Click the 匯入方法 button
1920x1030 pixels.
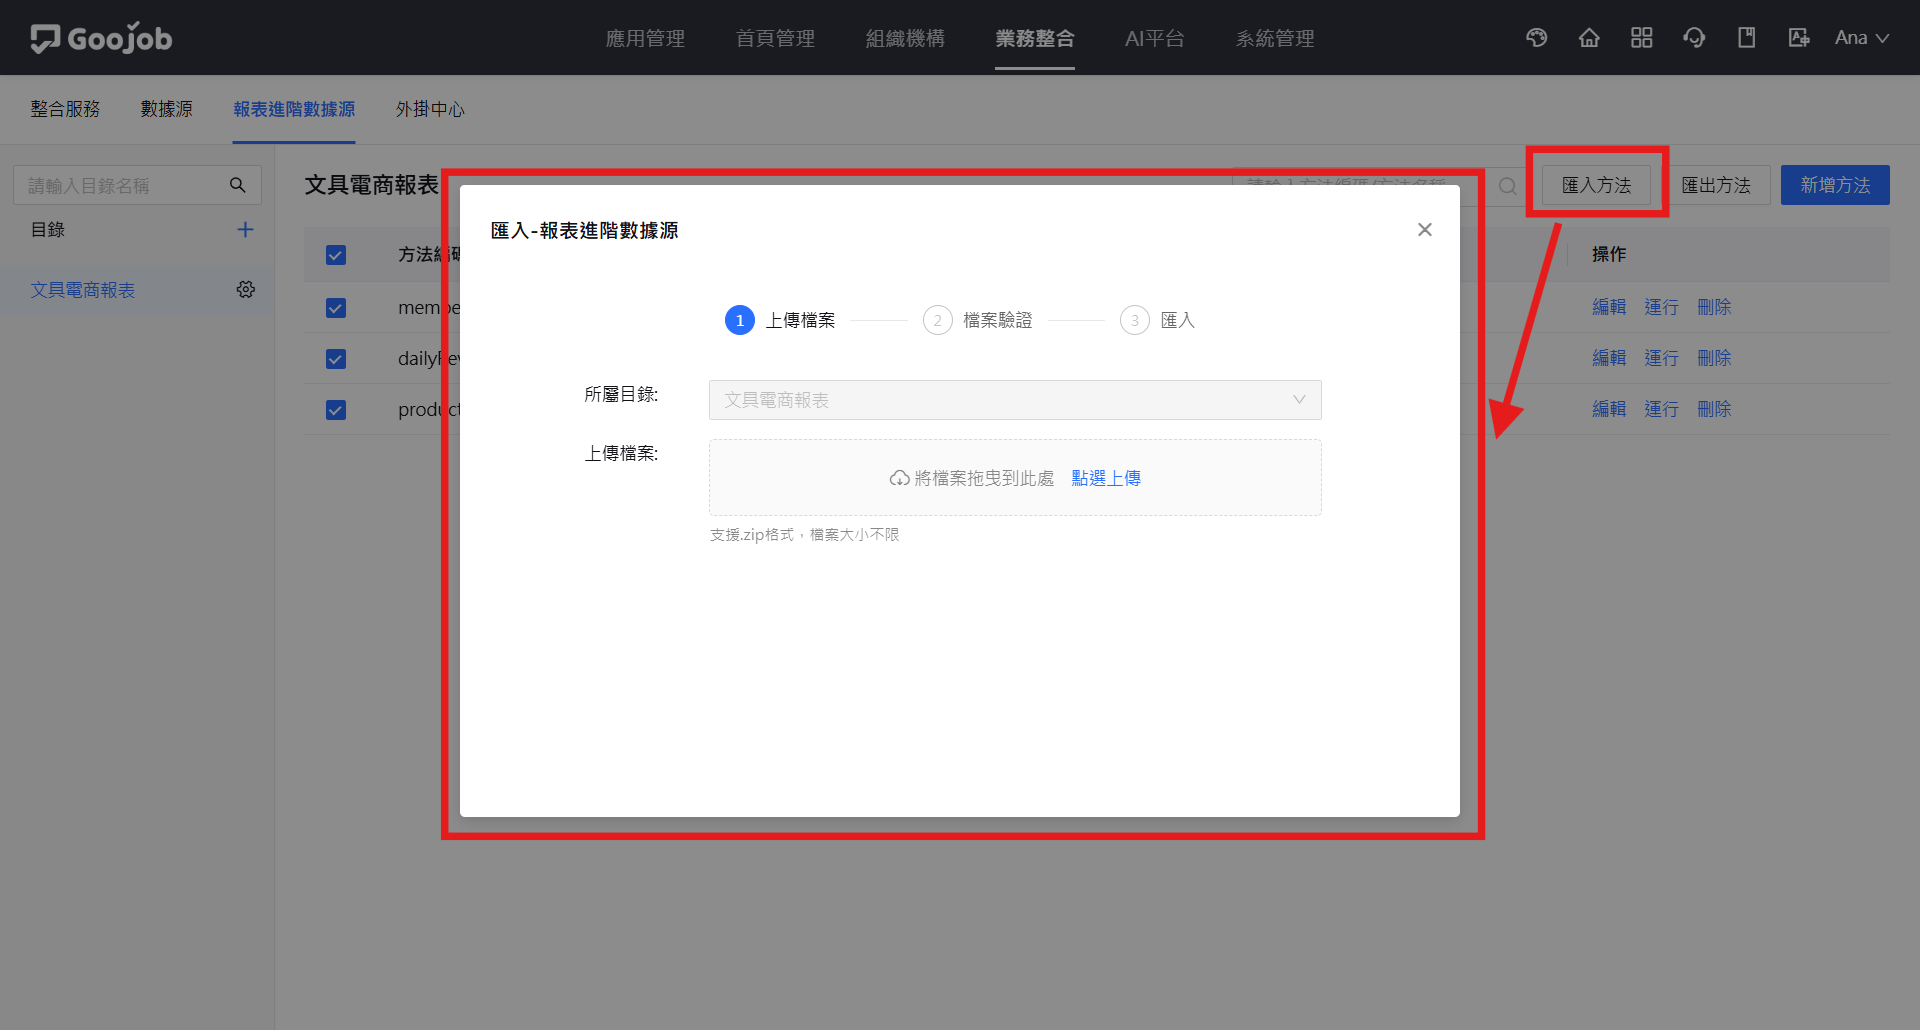coord(1596,185)
